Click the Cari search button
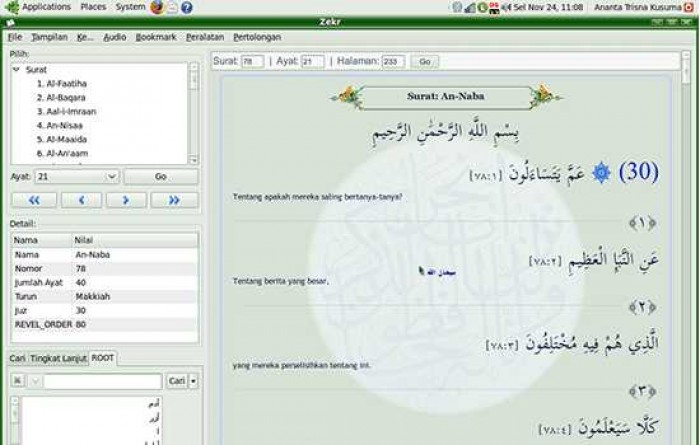The width and height of the screenshot is (700, 445). coord(177,381)
